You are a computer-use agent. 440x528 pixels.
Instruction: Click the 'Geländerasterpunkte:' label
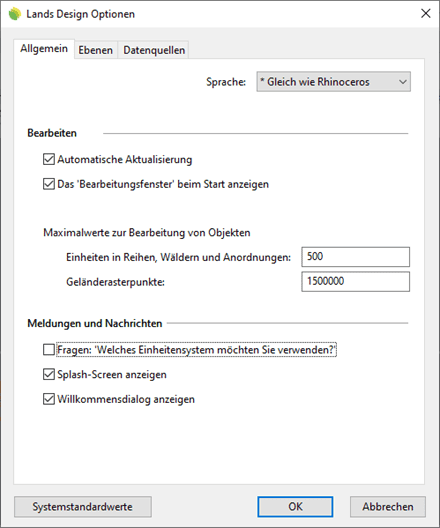click(x=115, y=282)
